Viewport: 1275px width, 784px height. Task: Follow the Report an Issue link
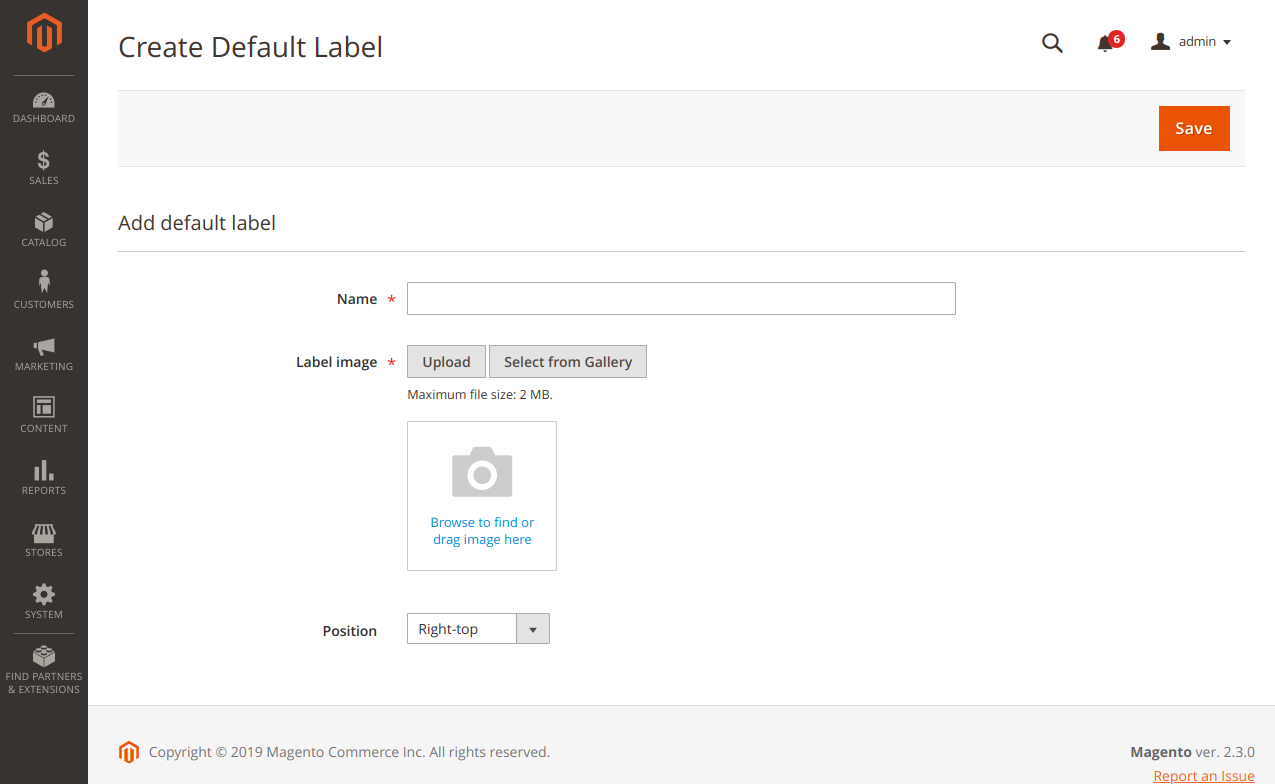[1204, 776]
